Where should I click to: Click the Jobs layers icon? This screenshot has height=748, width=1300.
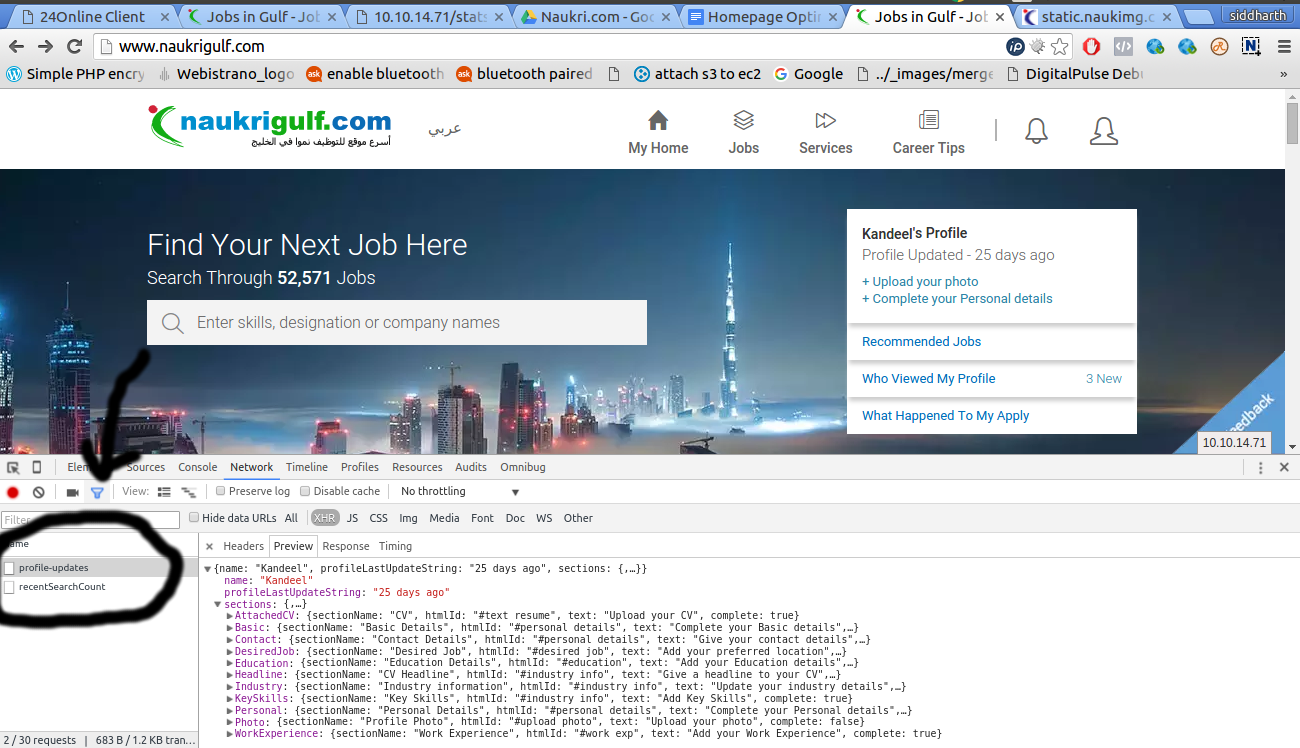743,120
